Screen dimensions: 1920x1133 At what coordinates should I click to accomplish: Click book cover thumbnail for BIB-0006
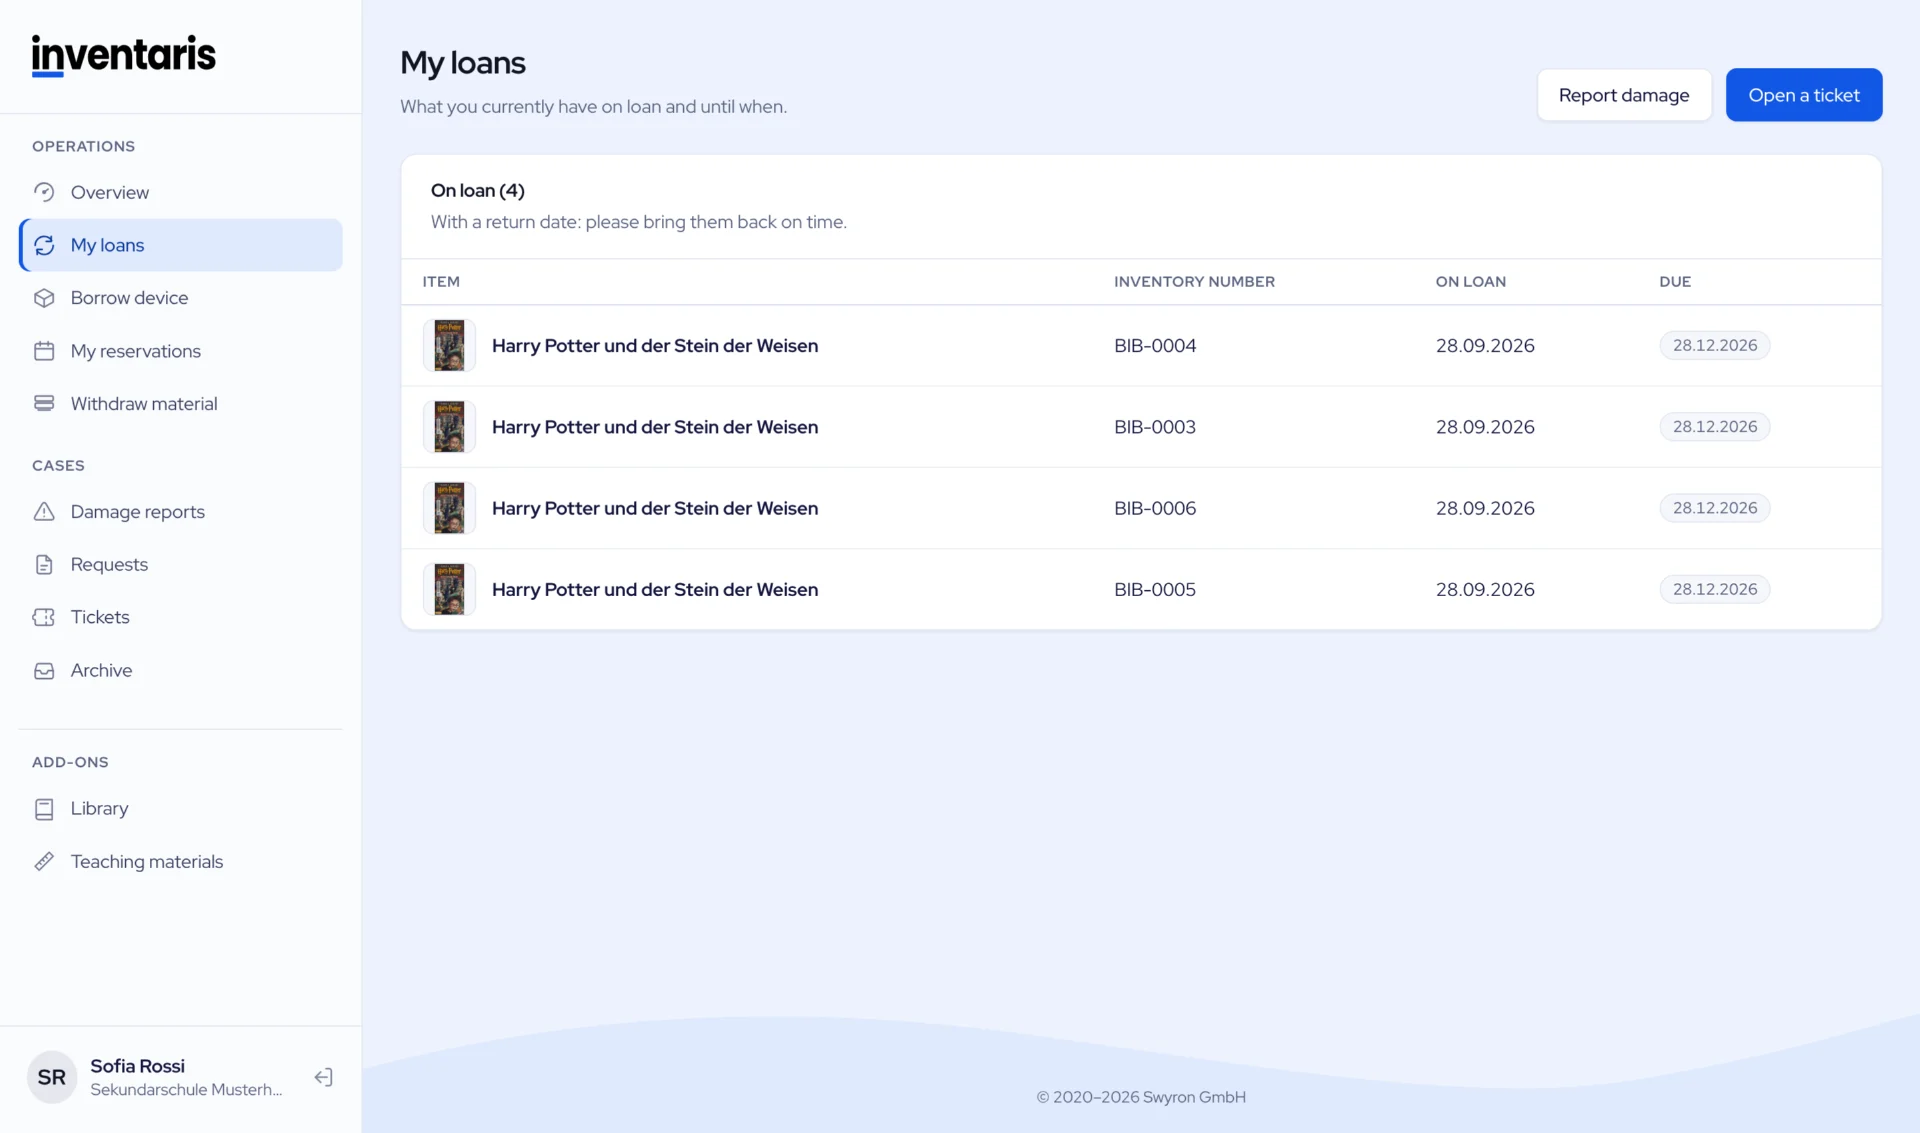pyautogui.click(x=449, y=508)
